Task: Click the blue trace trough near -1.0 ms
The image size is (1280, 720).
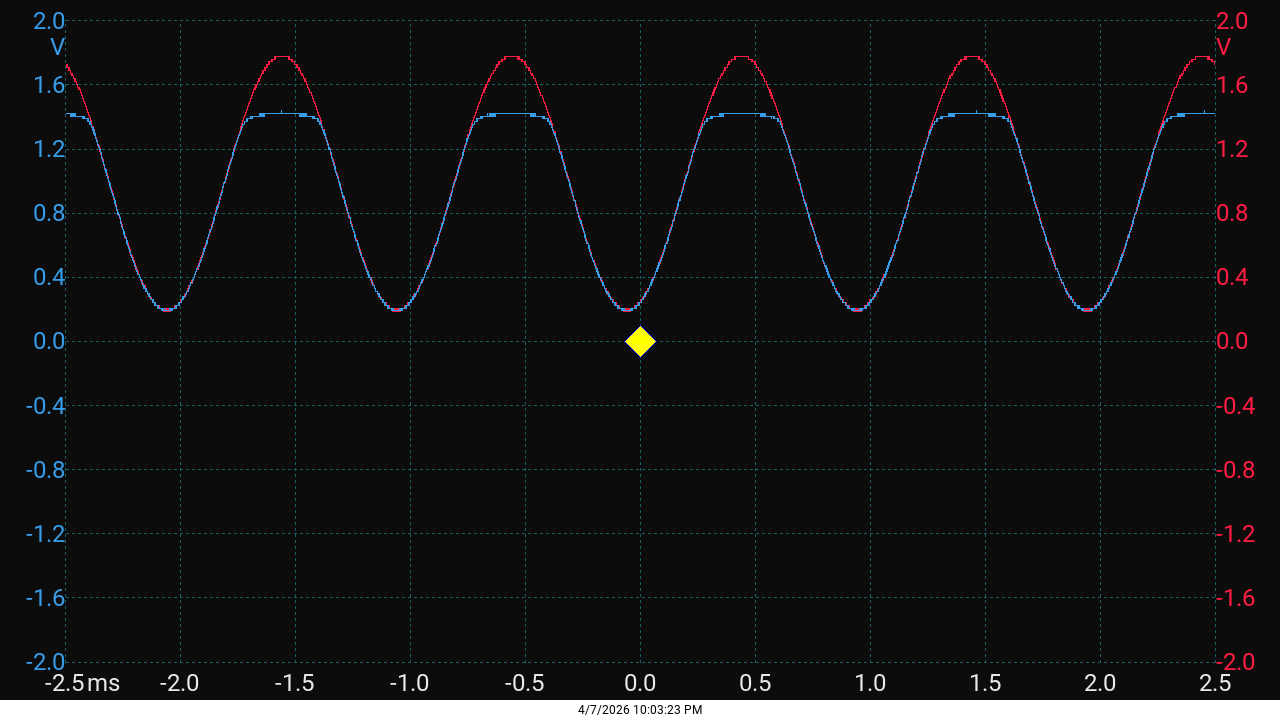Action: click(x=398, y=308)
